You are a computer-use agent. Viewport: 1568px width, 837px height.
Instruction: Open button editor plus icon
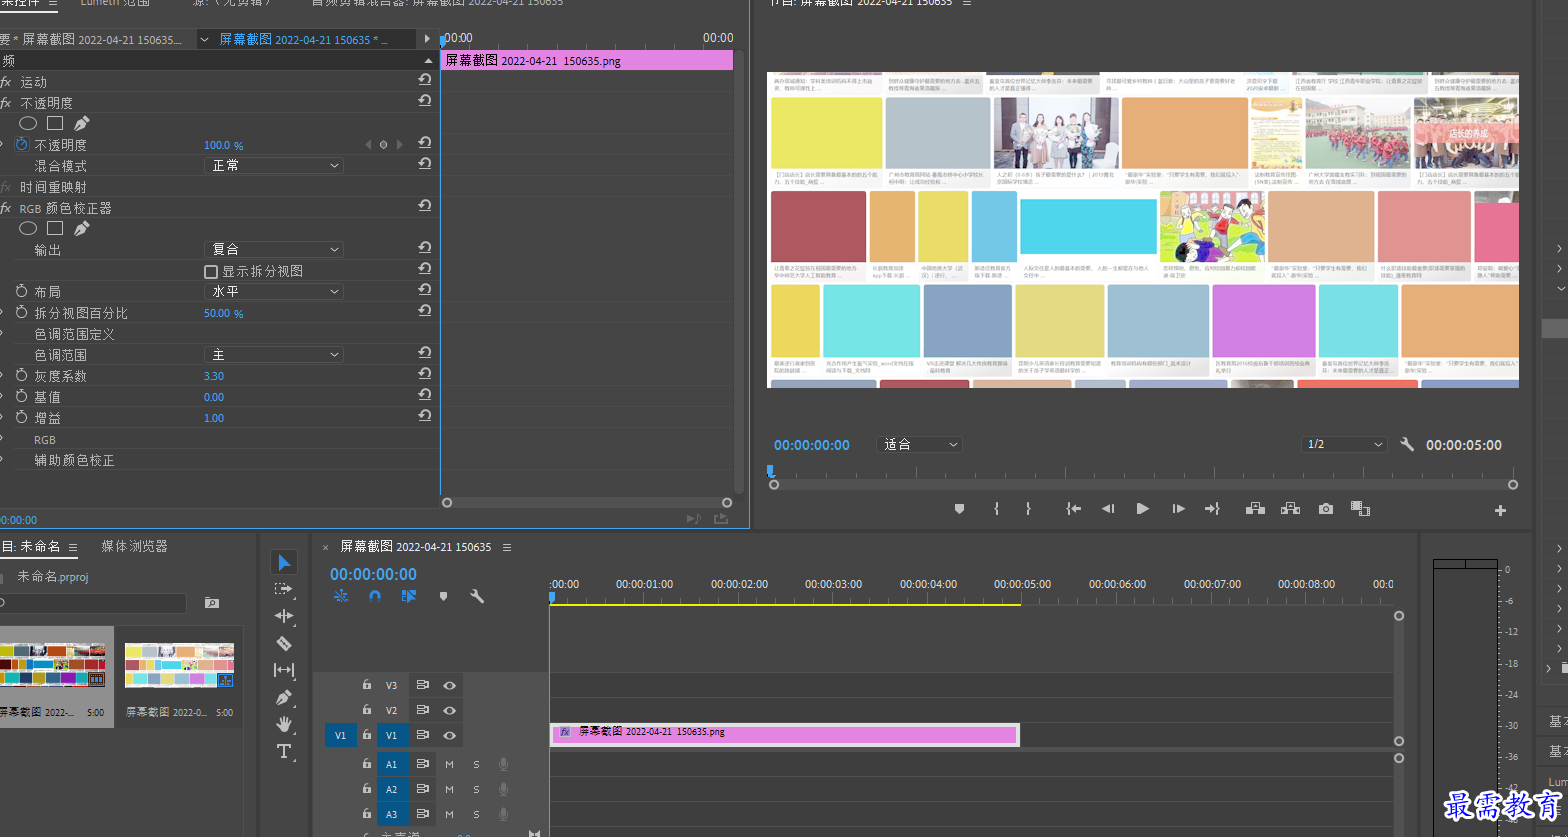tap(1500, 510)
